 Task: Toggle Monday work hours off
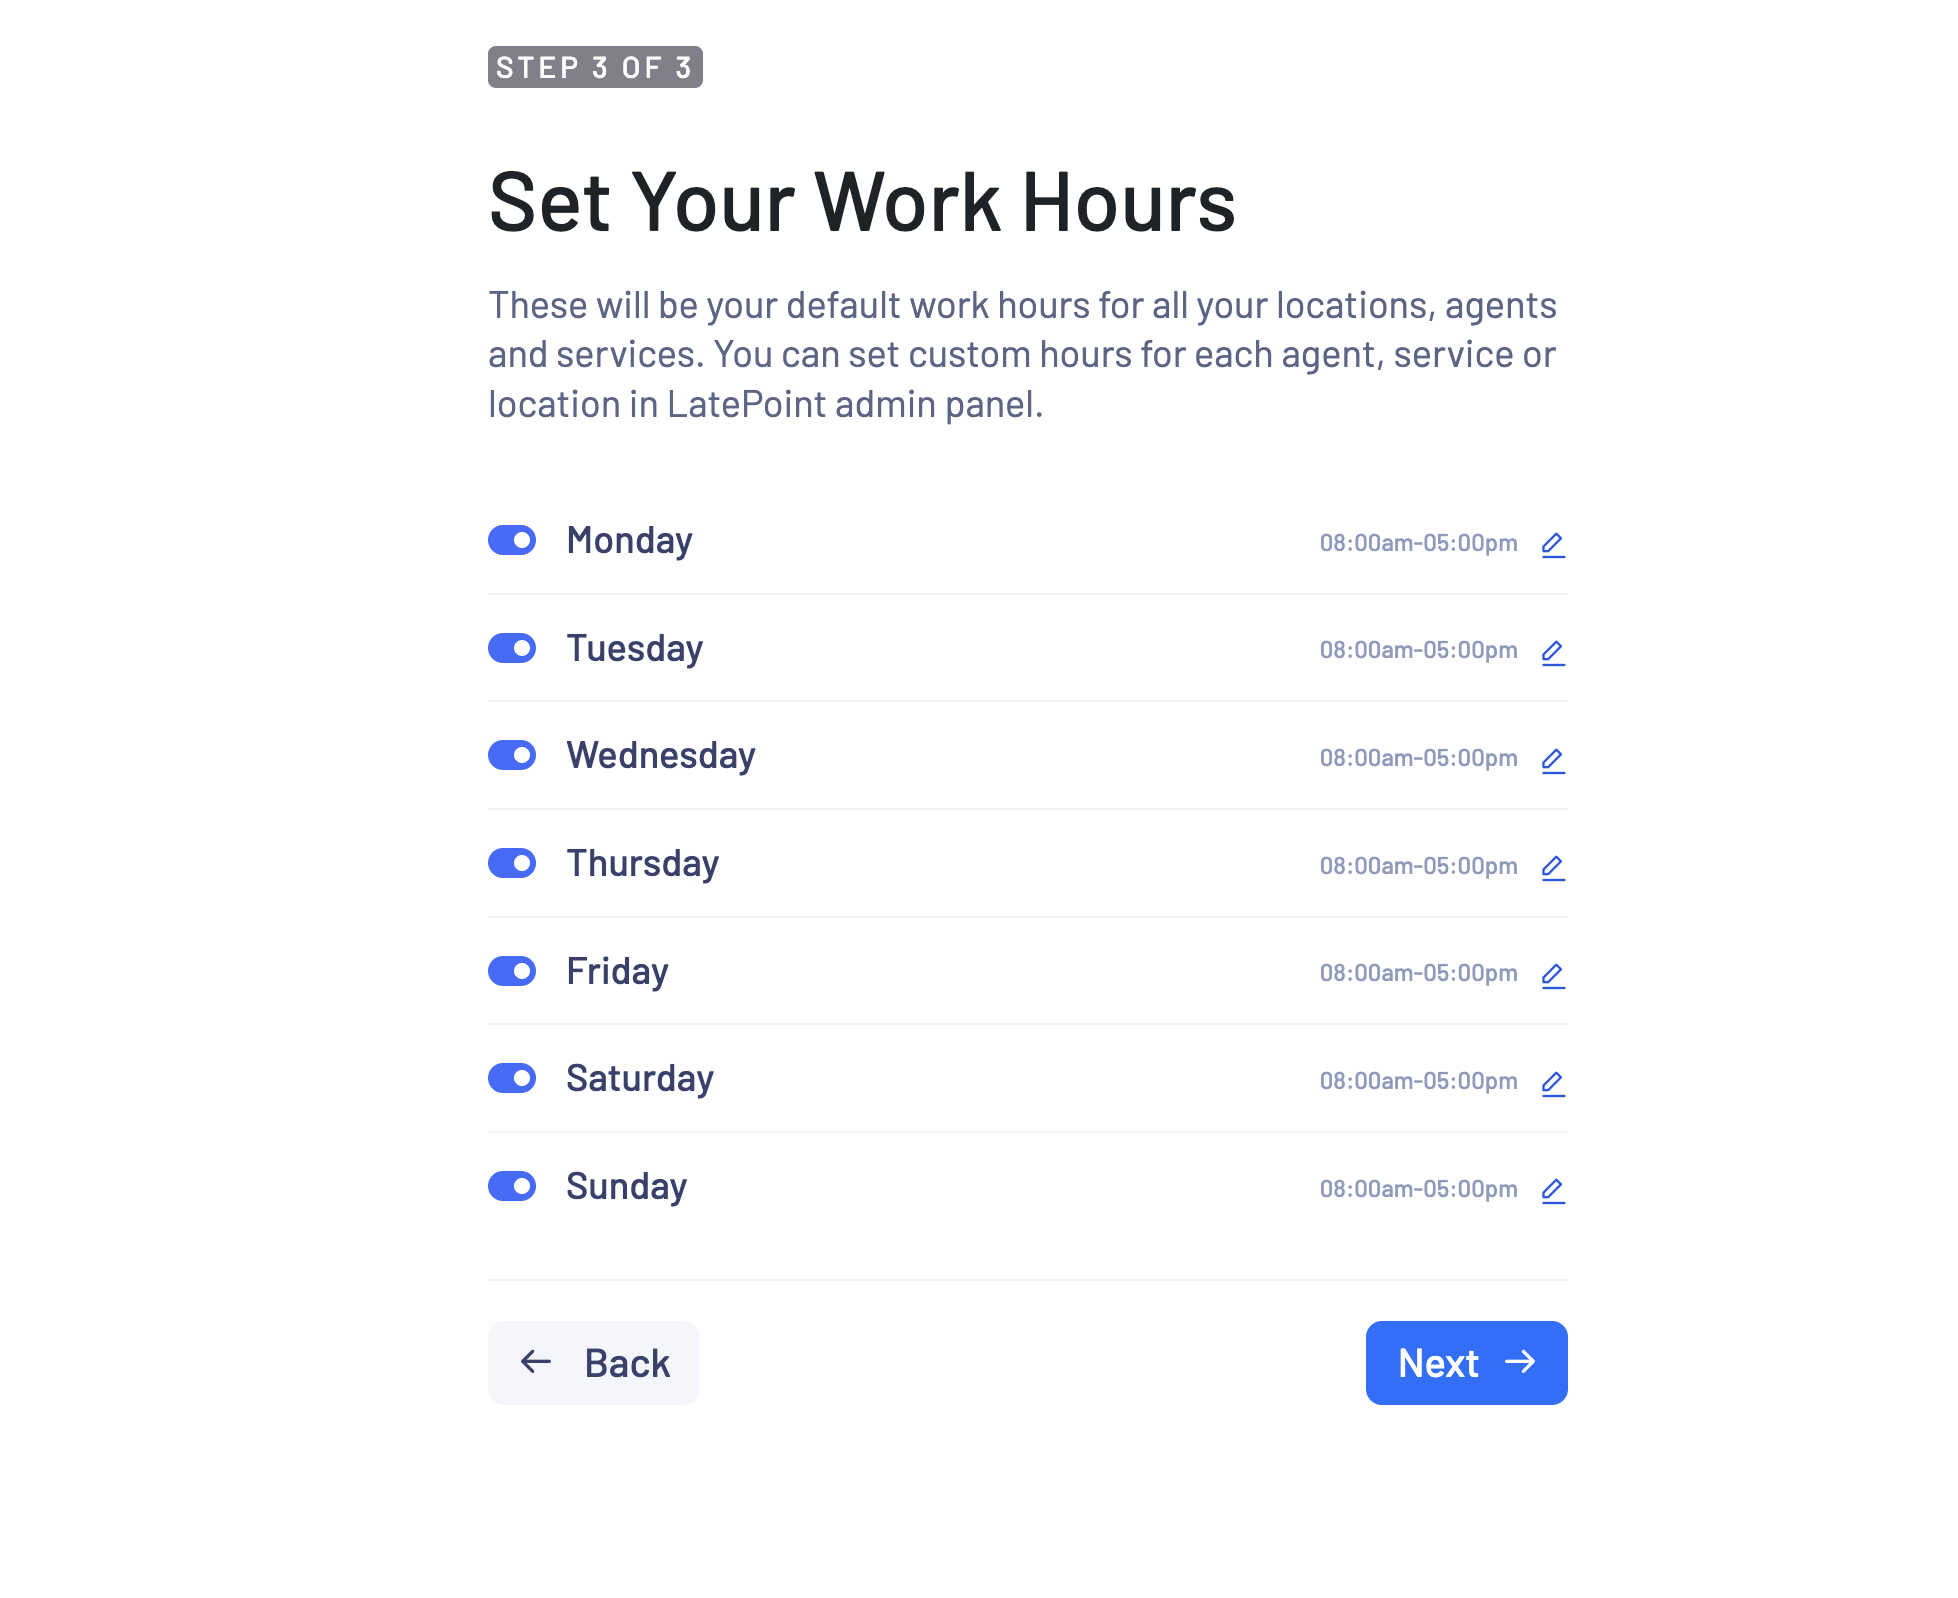514,540
